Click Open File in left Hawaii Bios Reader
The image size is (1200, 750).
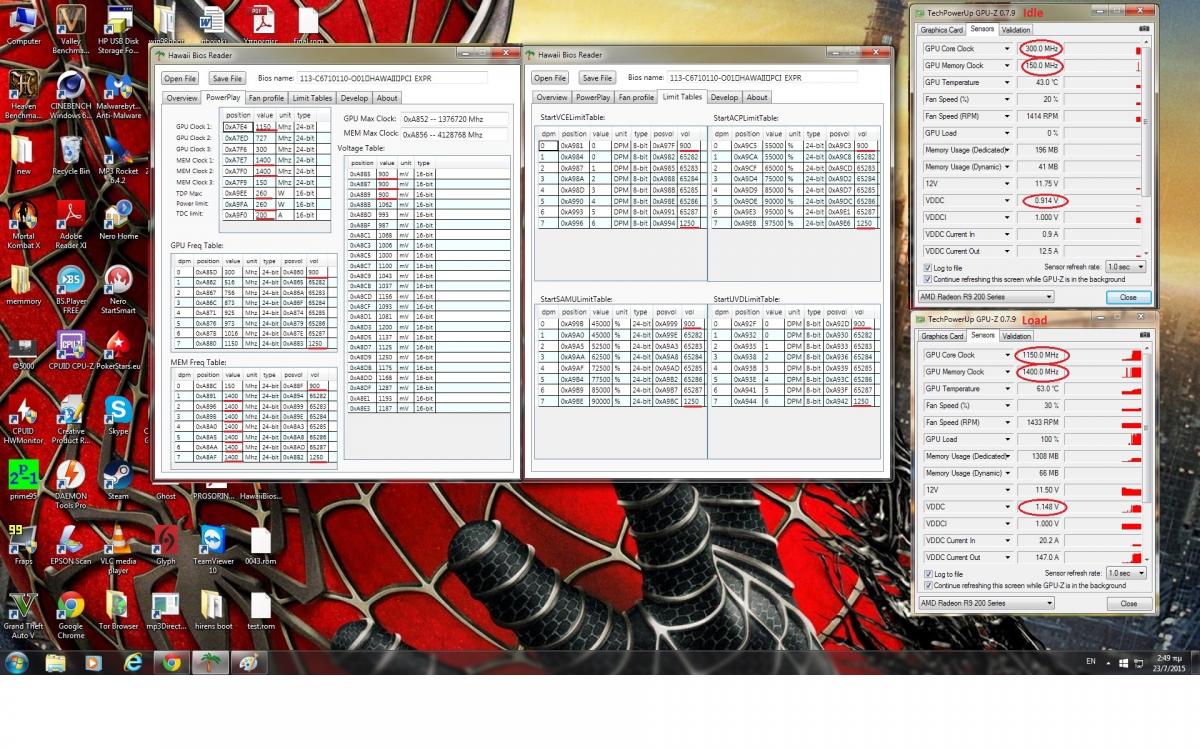point(180,78)
